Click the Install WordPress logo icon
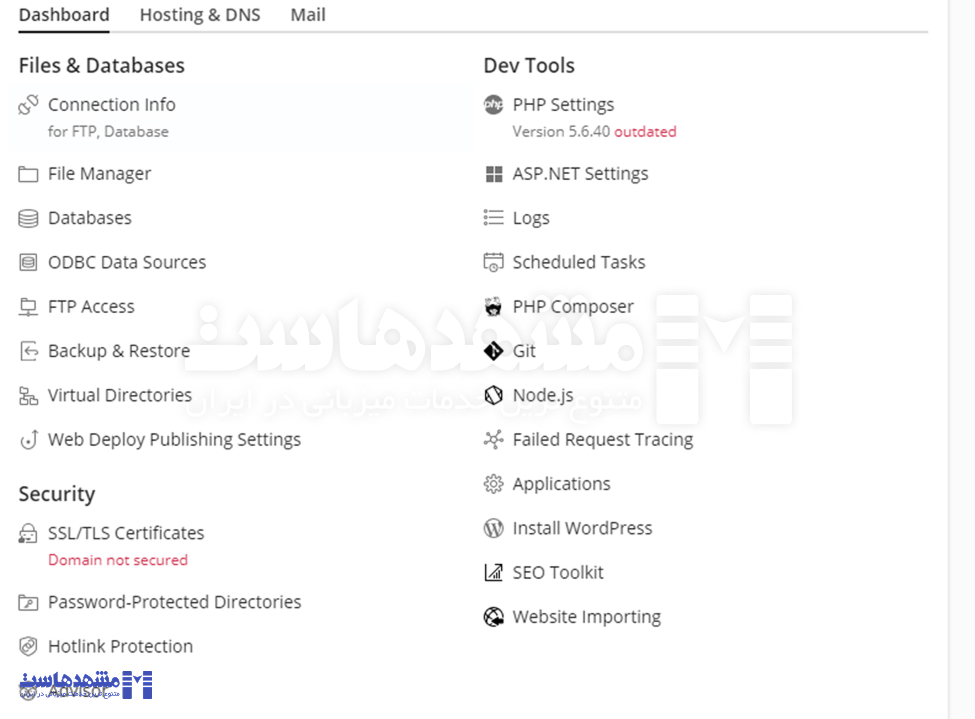Viewport: 975px width, 719px height. click(x=493, y=528)
